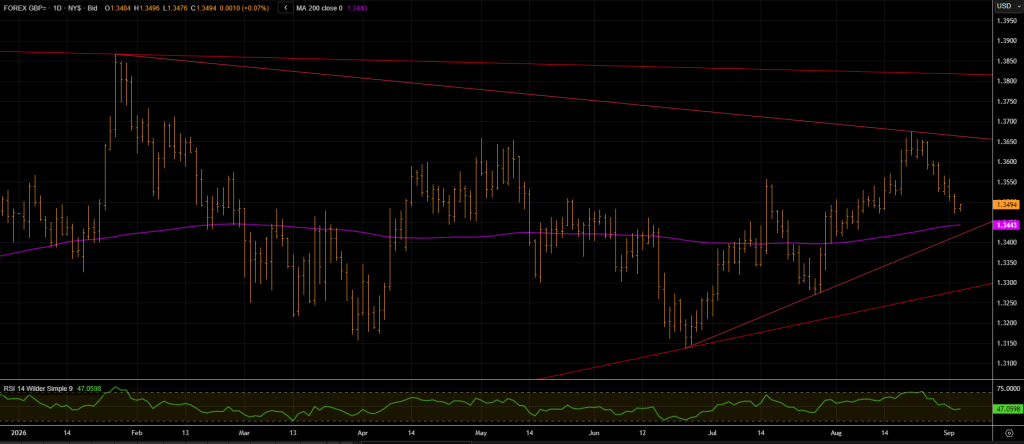The width and height of the screenshot is (1024, 444).
Task: Open the FOREX GBP= symbol selector
Action: tap(25, 7)
